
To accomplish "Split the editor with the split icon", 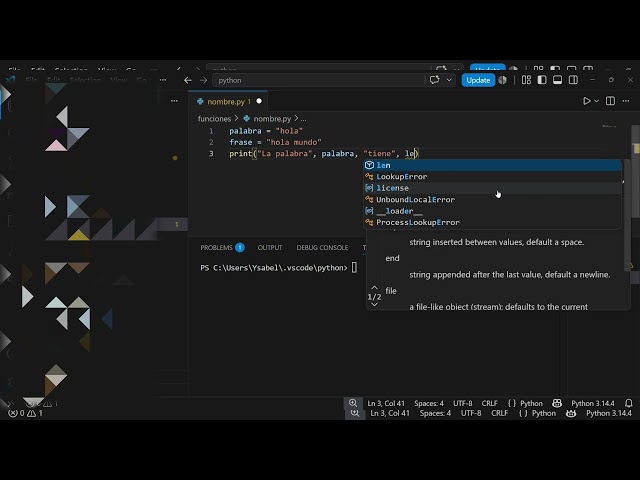I will (x=610, y=101).
